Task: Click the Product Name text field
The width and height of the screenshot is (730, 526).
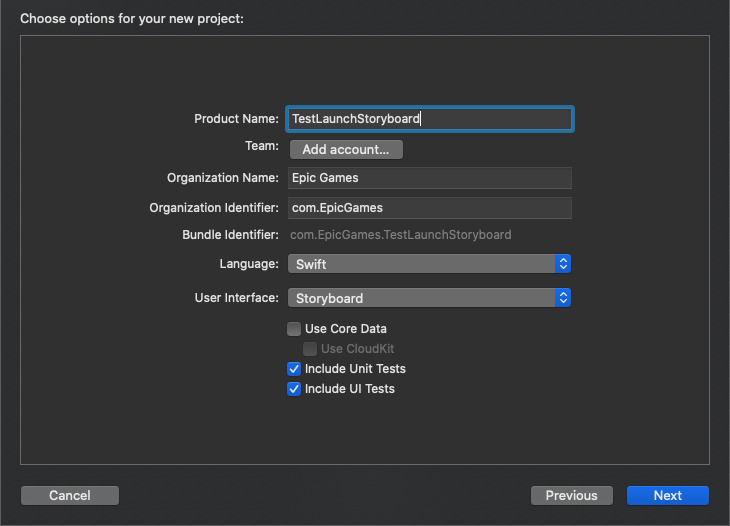Action: [x=429, y=119]
